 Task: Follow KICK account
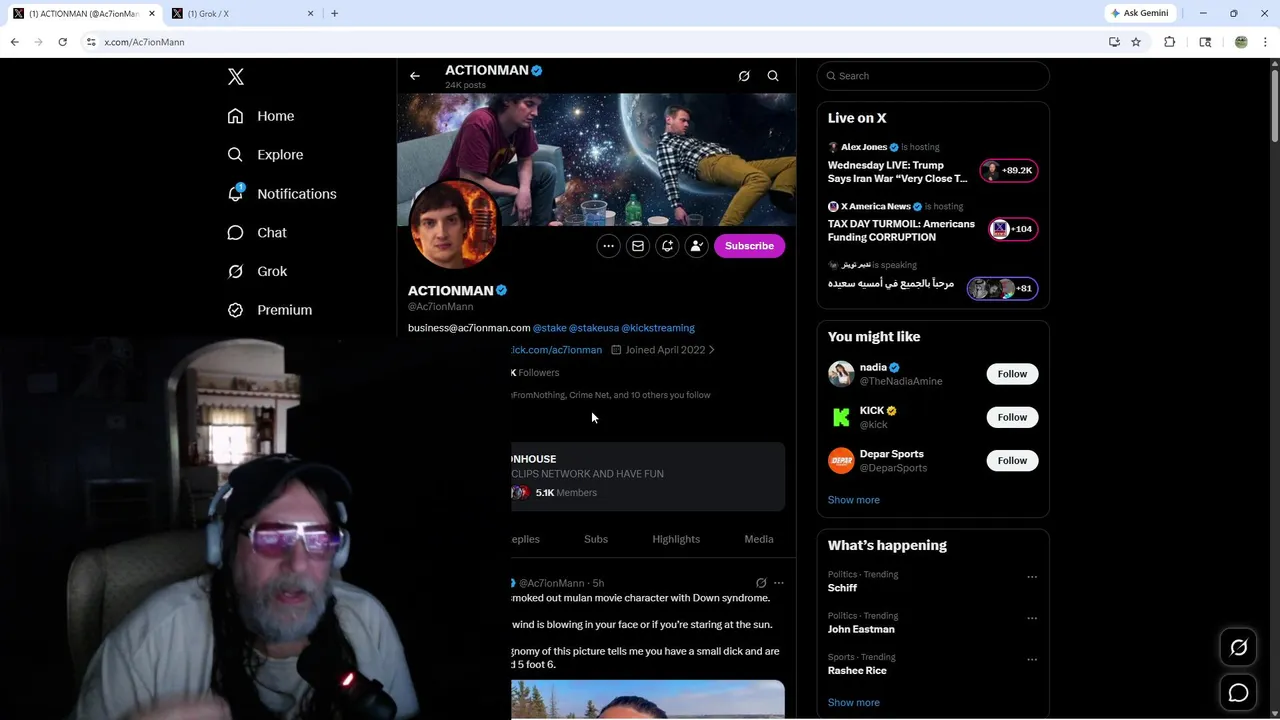point(1012,417)
